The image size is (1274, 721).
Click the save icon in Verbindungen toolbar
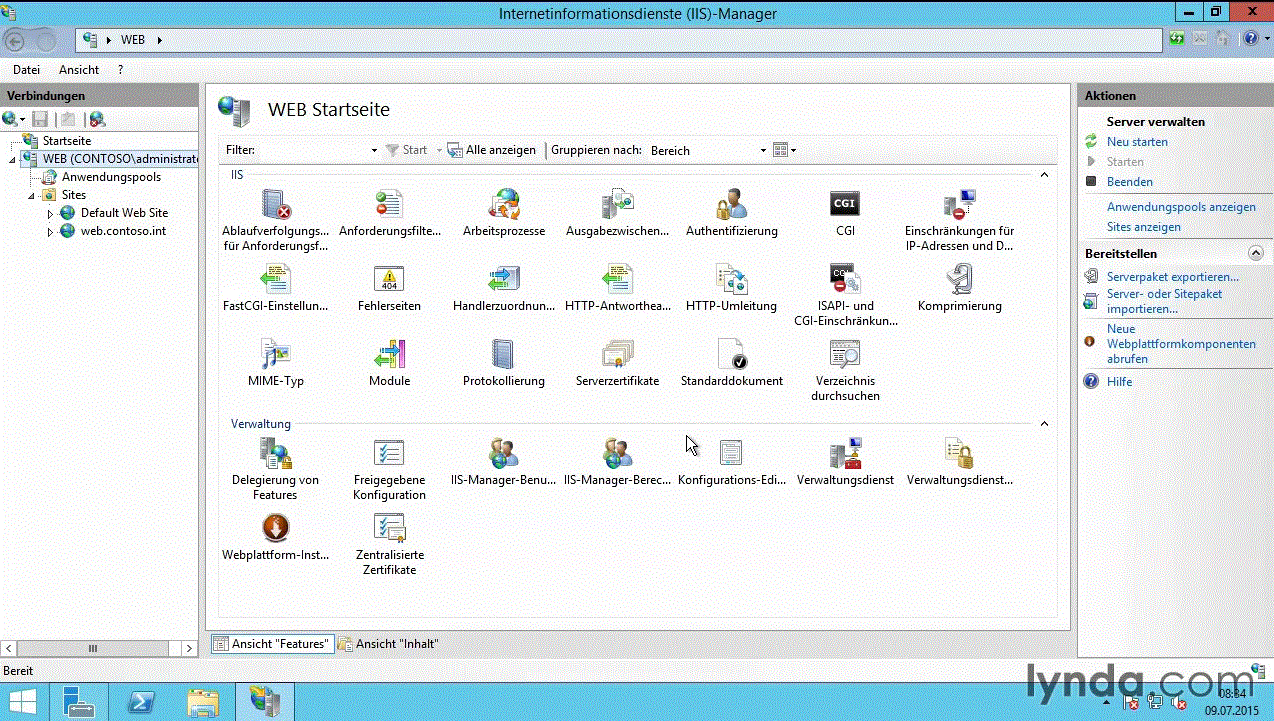tap(40, 119)
